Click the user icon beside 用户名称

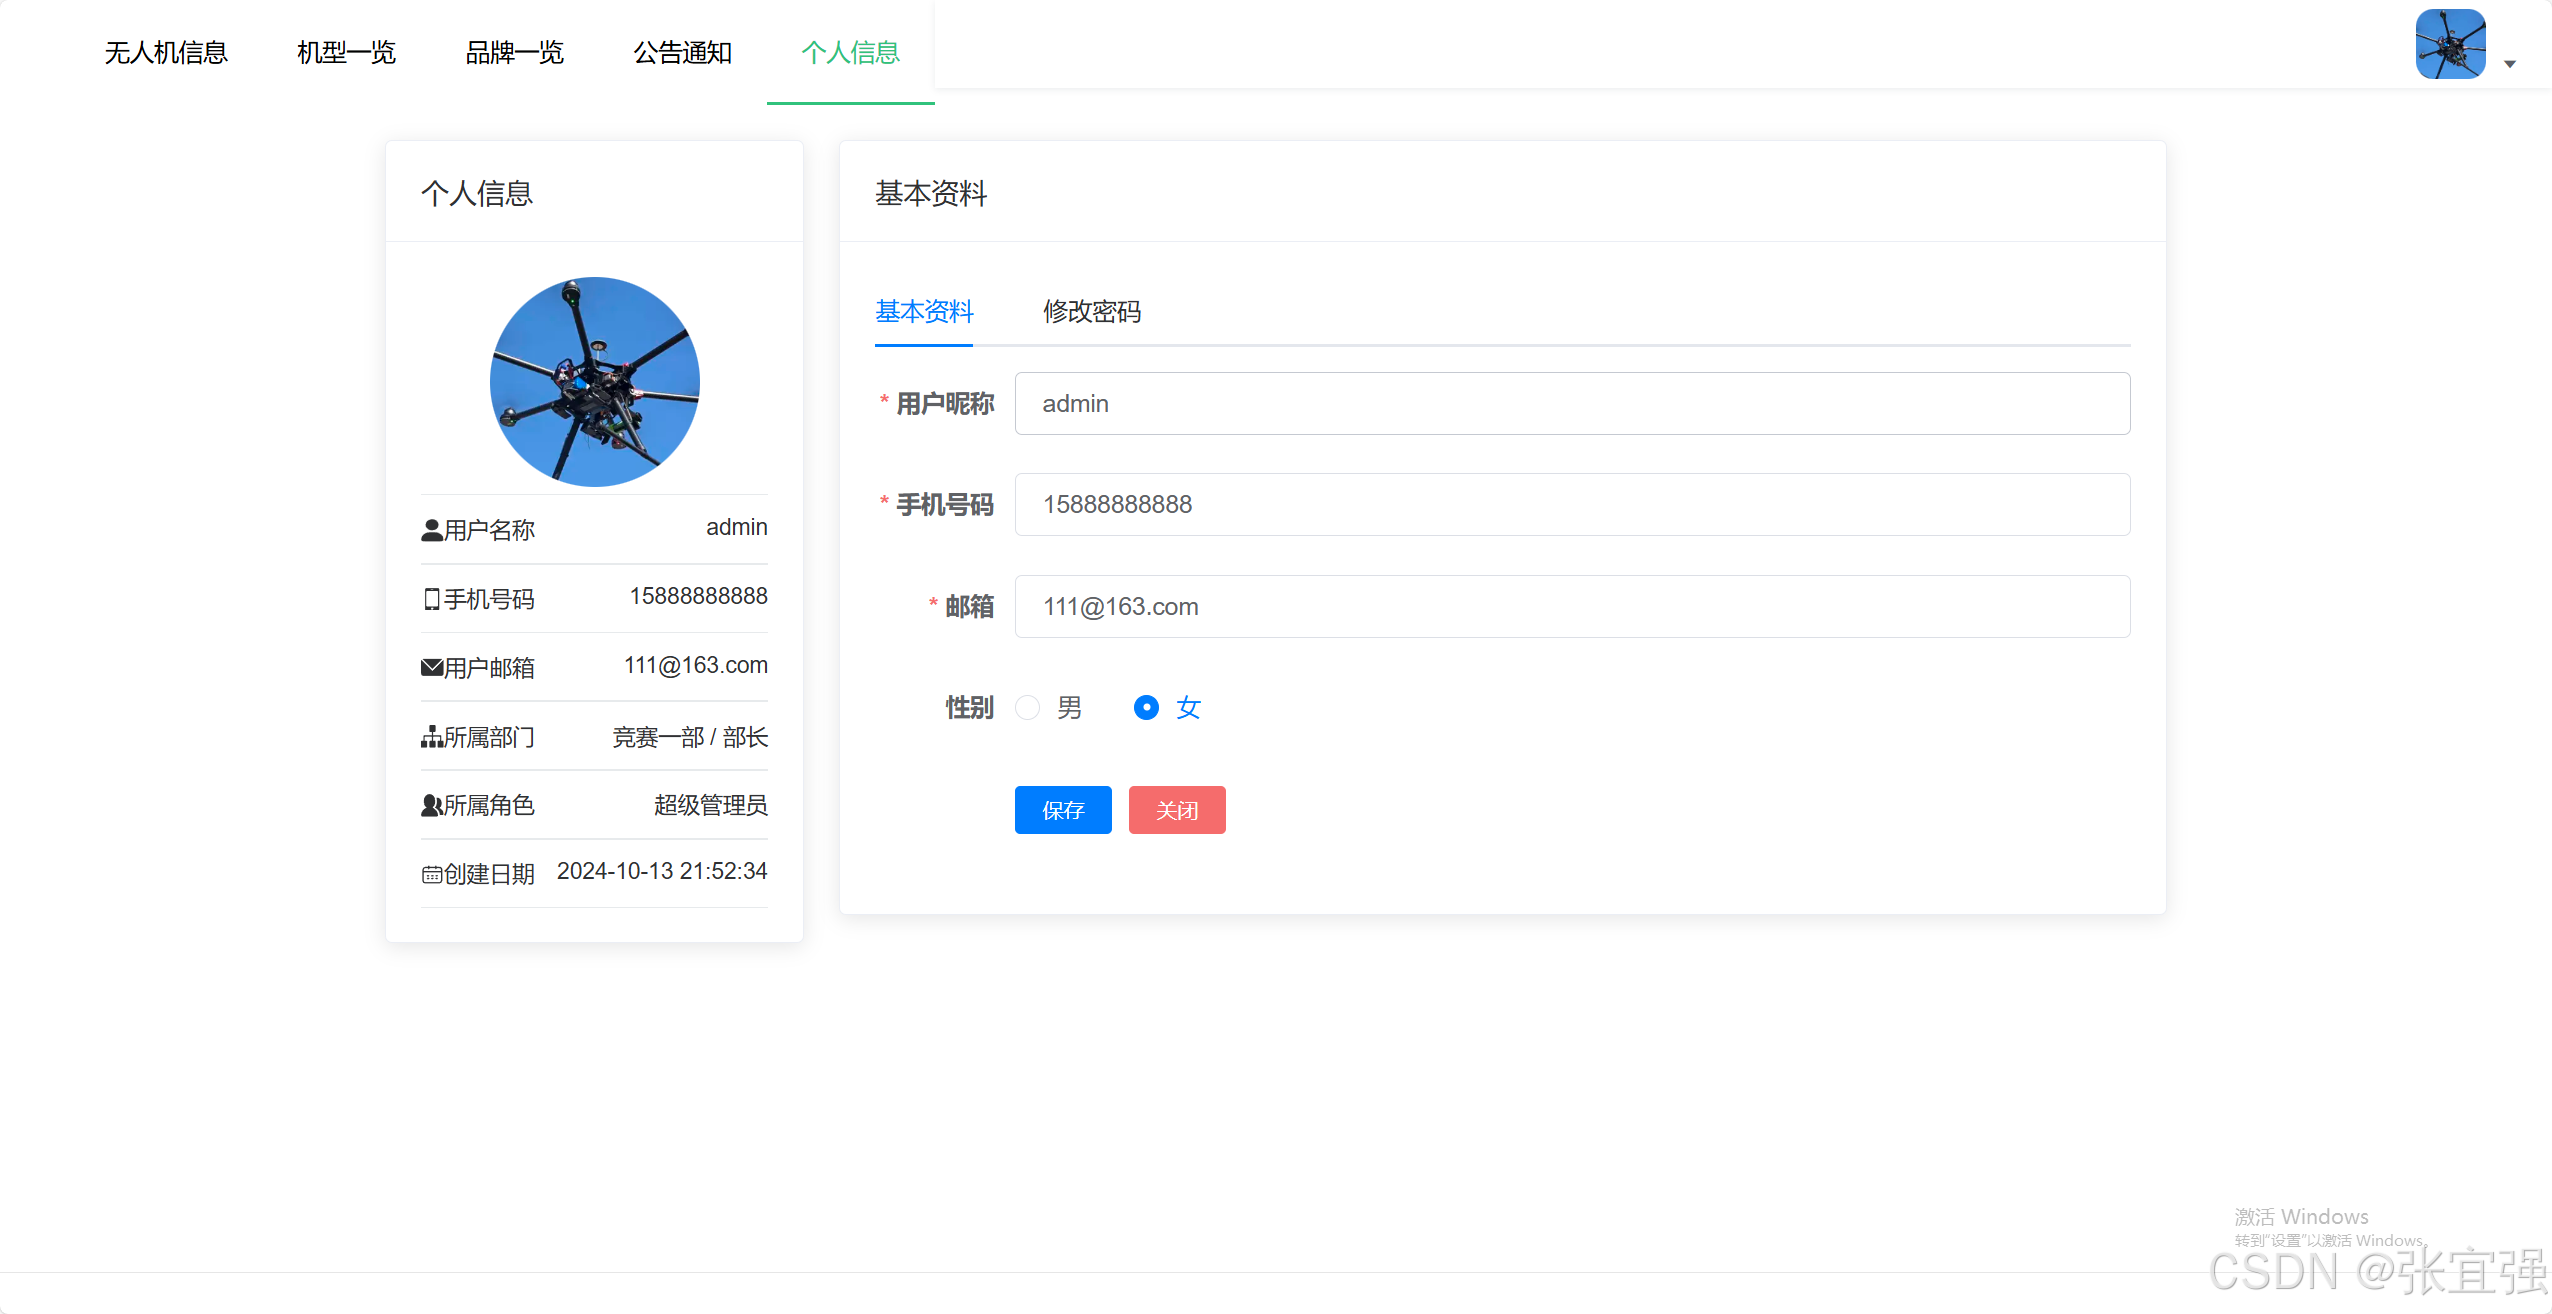[x=430, y=529]
